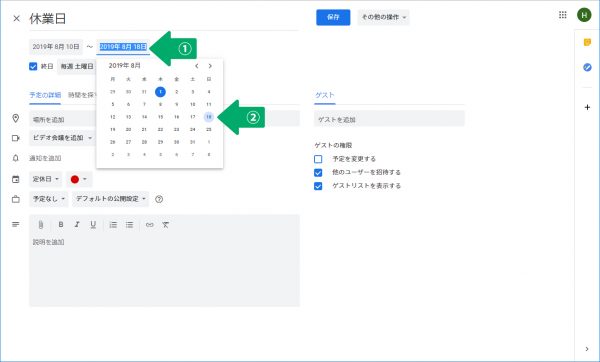Select day 24 in the date picker
Viewport: 600px width, 362px height.
192,129
